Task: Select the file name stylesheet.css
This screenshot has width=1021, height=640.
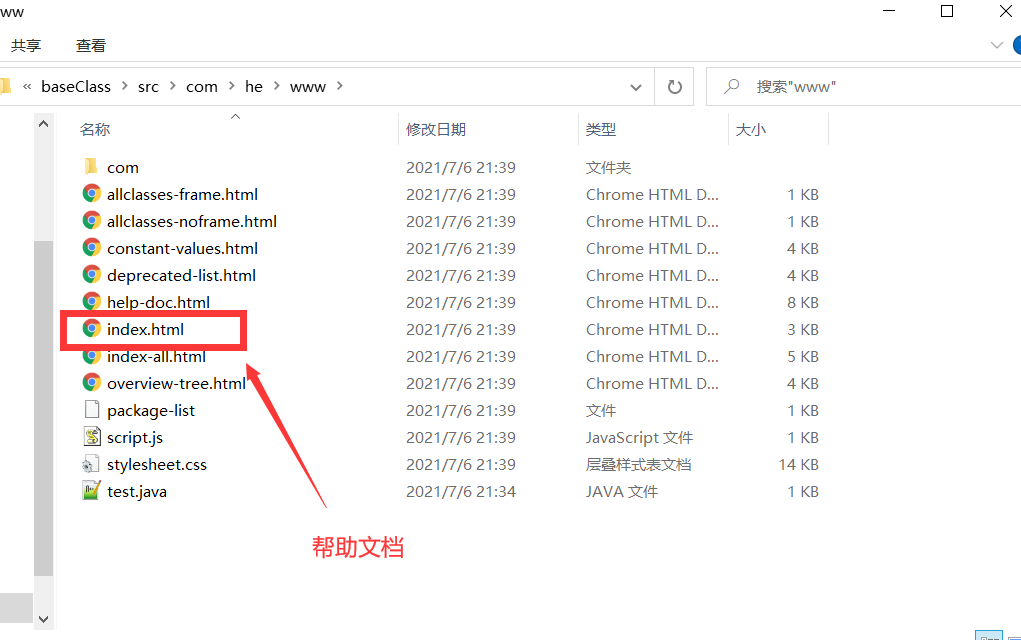Action: click(157, 464)
